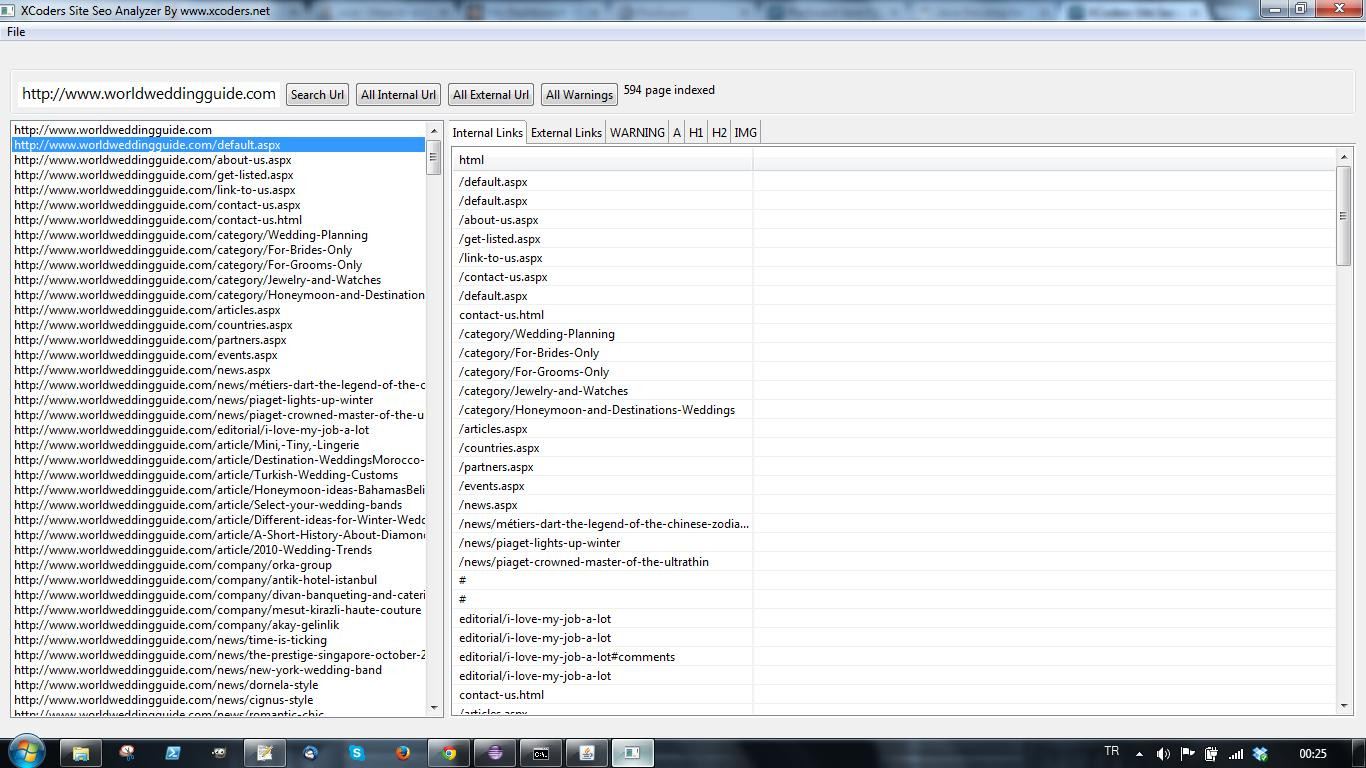Switch to the External Links tab
This screenshot has height=768, width=1366.
[566, 132]
